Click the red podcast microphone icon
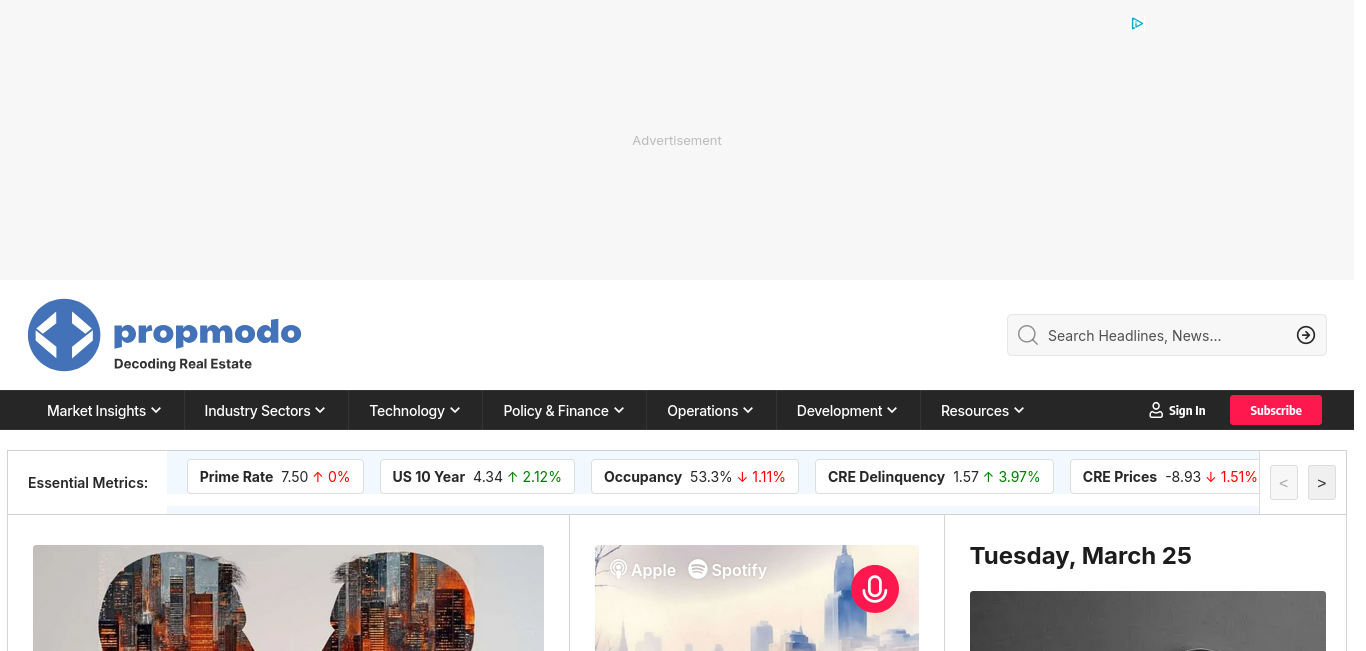This screenshot has height=651, width=1366. pos(875,589)
